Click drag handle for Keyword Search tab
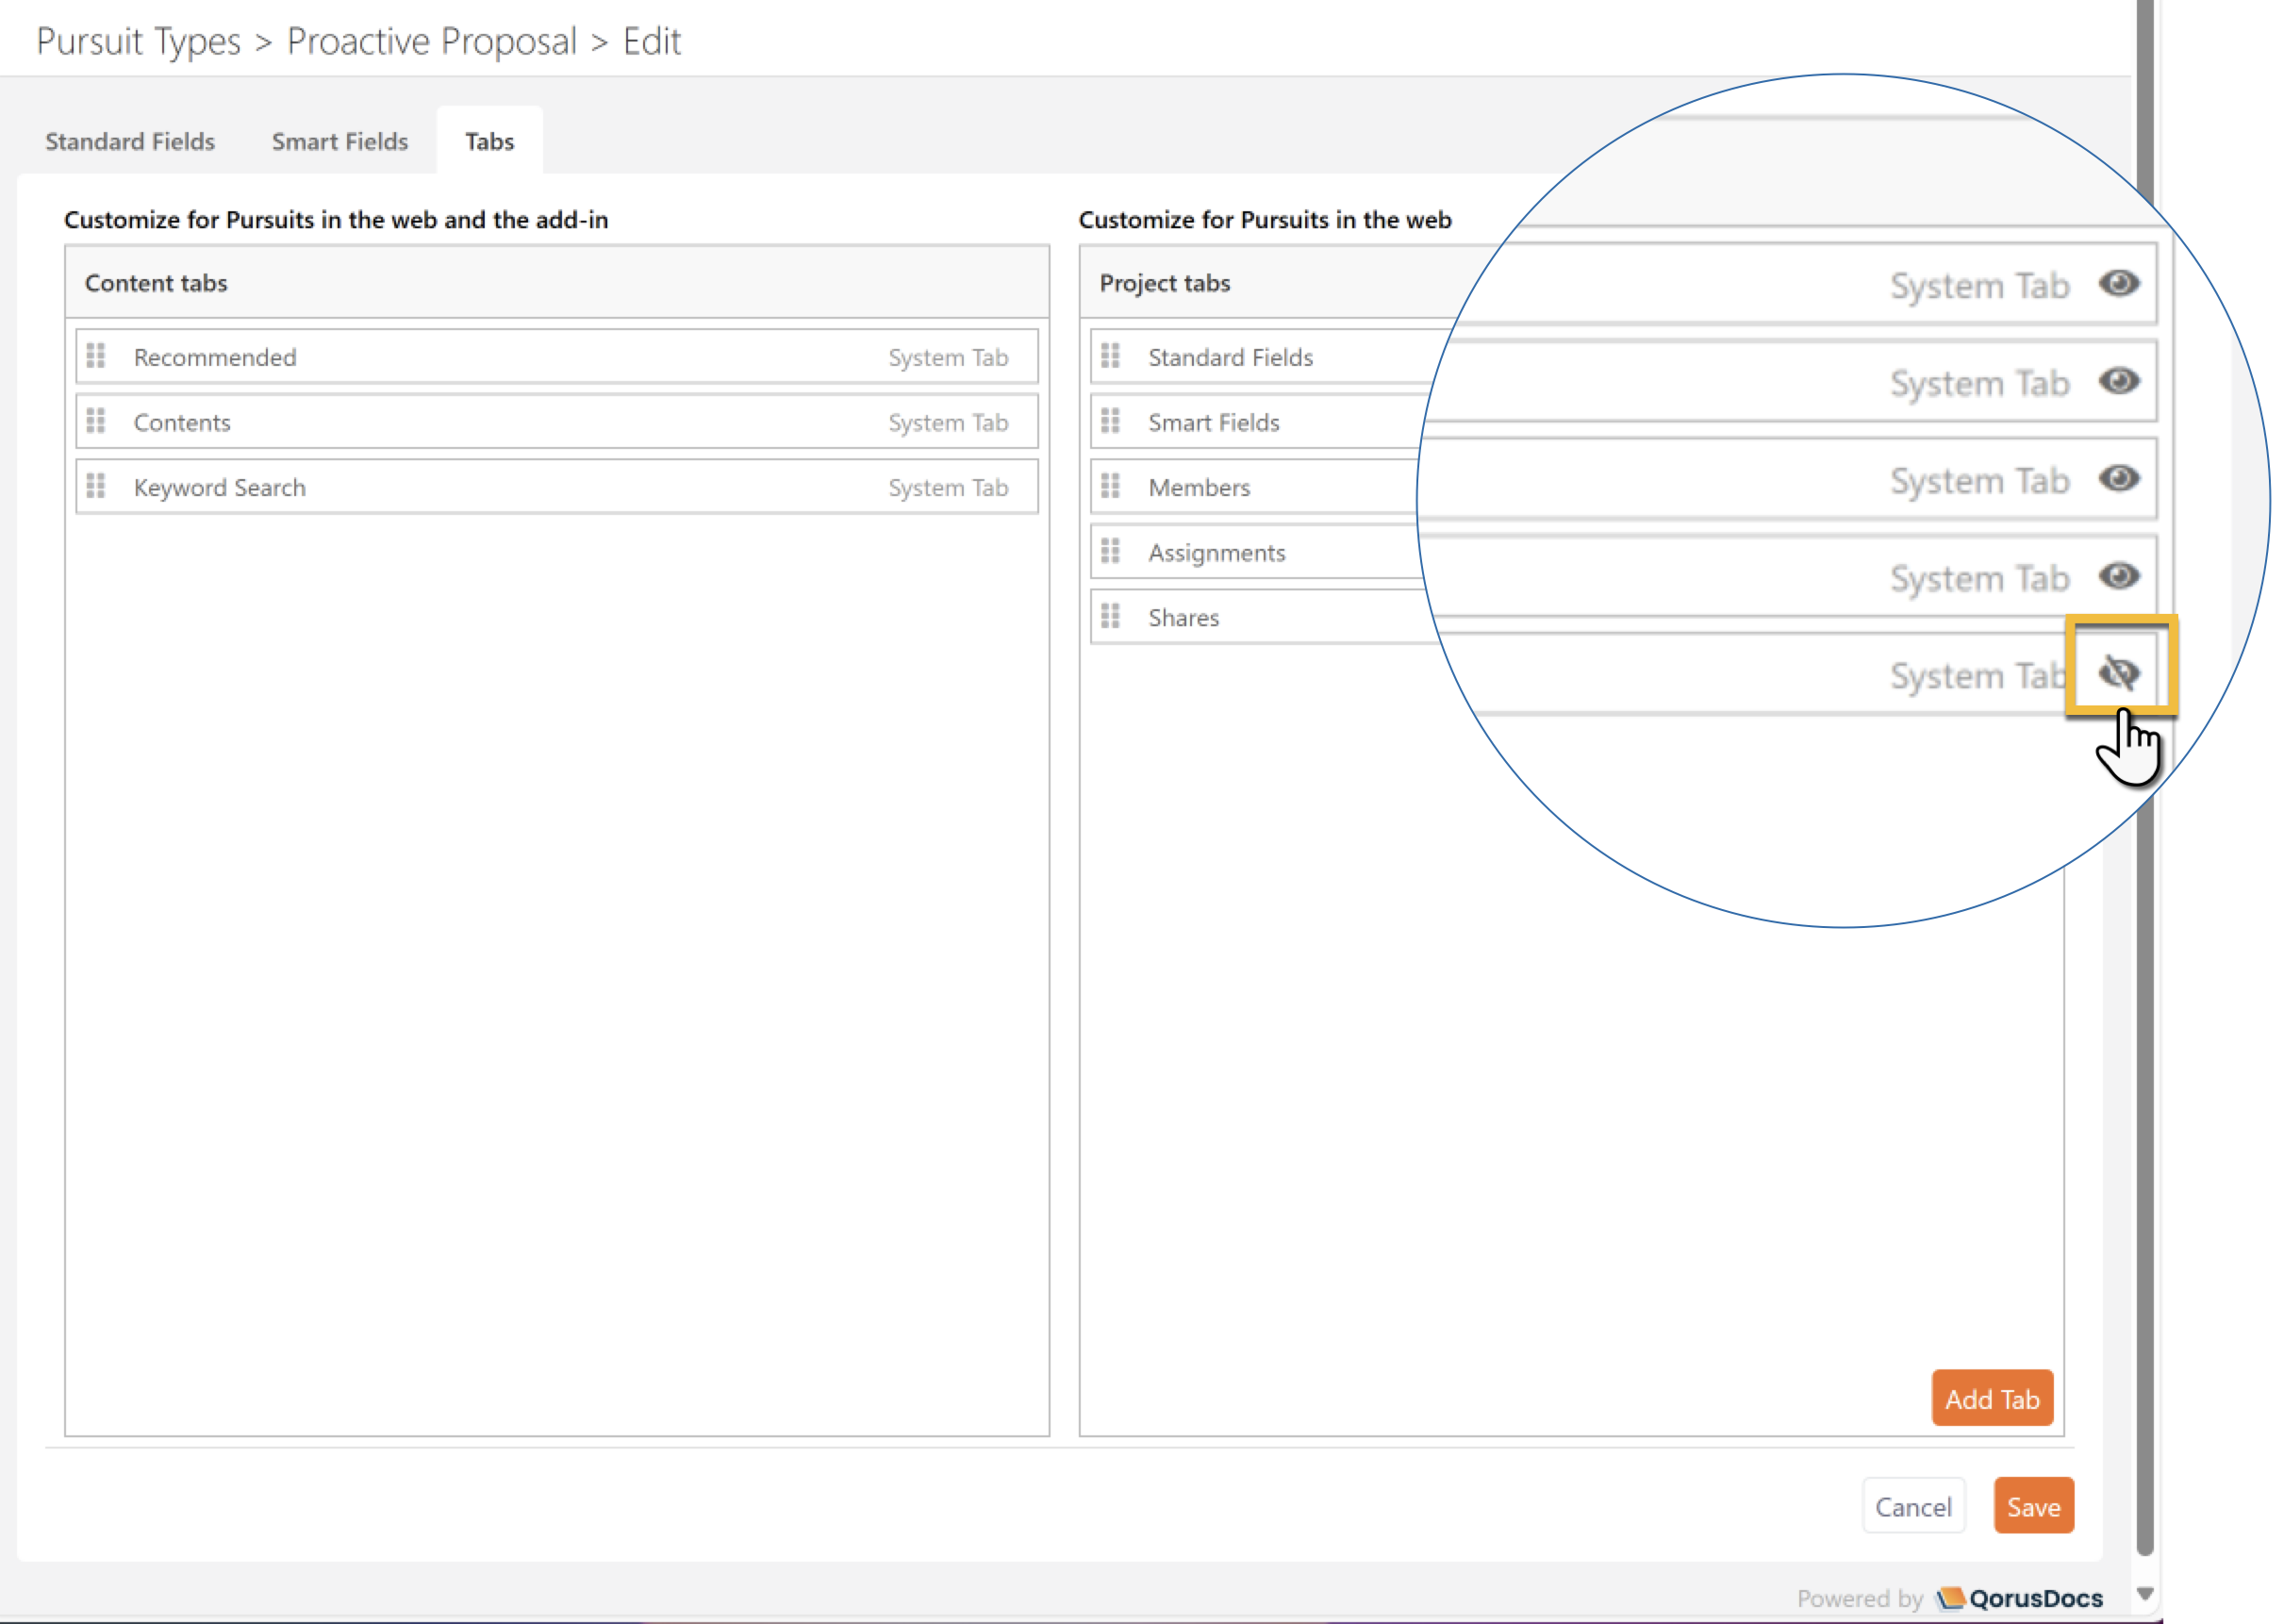This screenshot has height=1624, width=2284. coord(96,486)
